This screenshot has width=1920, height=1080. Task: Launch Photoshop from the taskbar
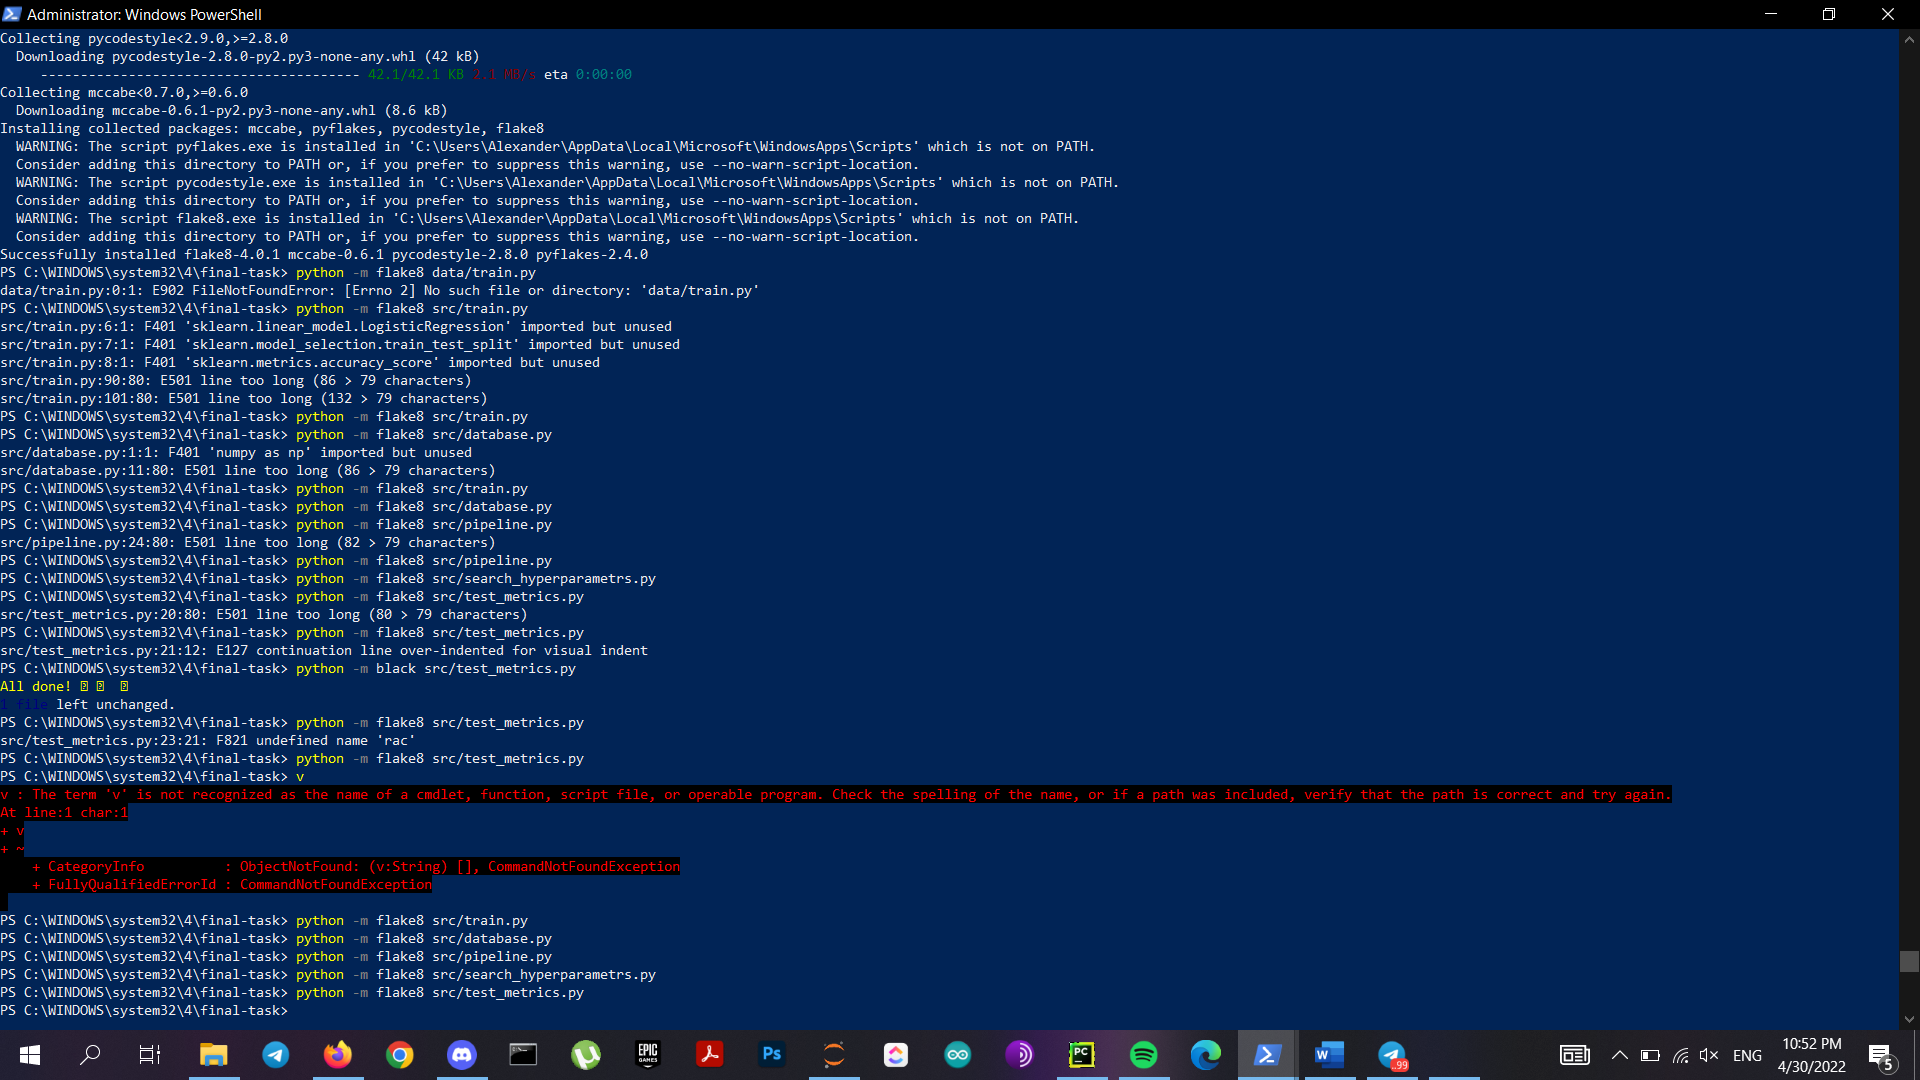click(x=772, y=1054)
